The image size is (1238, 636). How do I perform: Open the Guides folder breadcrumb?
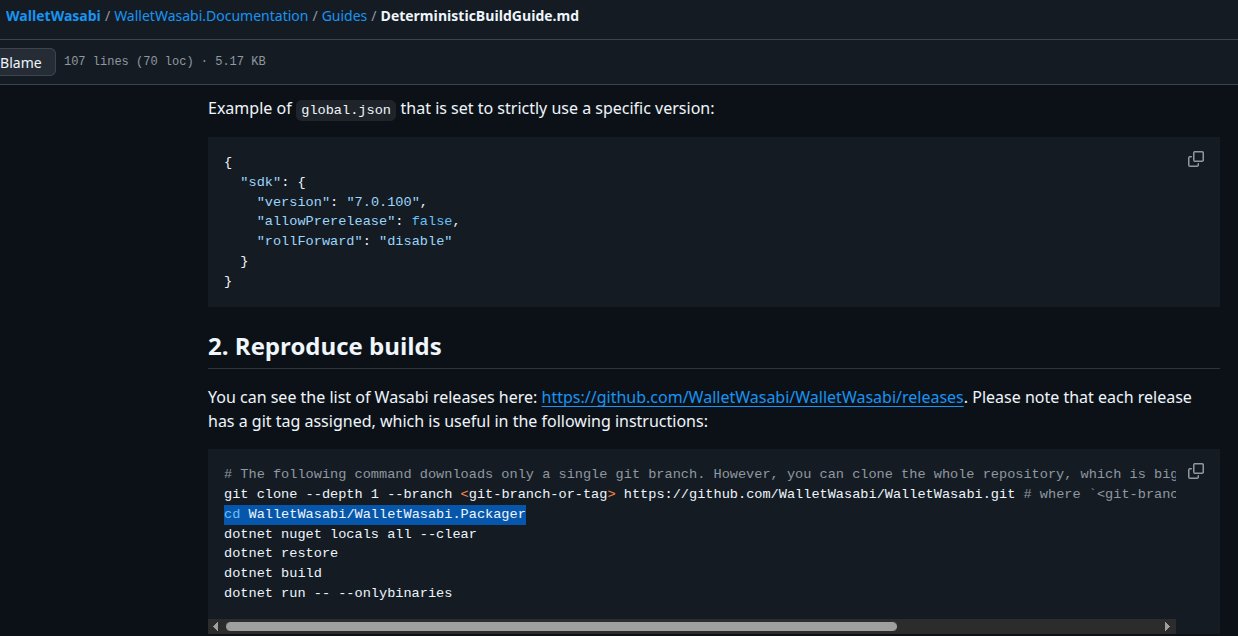(x=344, y=16)
